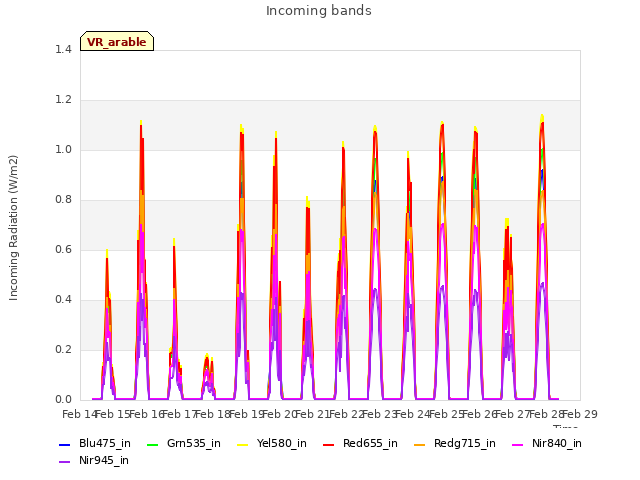Click the purple Nir945_in legend swatch

(x=64, y=462)
